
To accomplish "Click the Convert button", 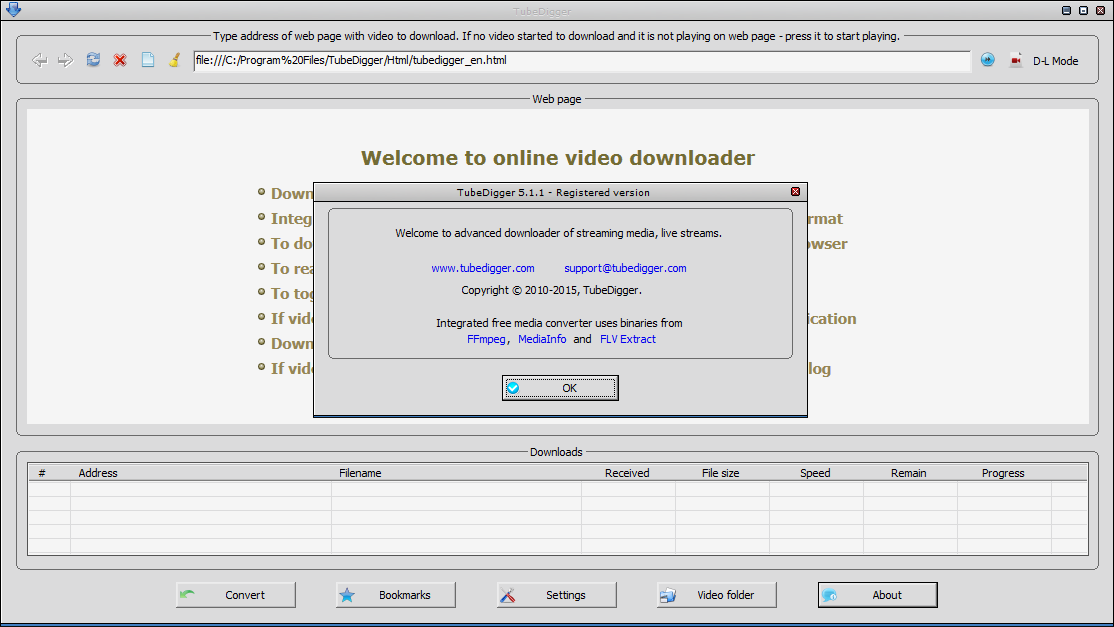I will tap(236, 595).
